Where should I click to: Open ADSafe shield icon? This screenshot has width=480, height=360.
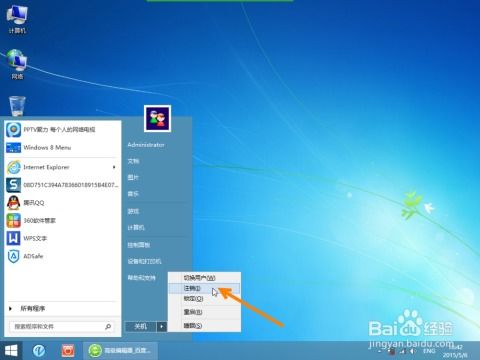point(14,256)
